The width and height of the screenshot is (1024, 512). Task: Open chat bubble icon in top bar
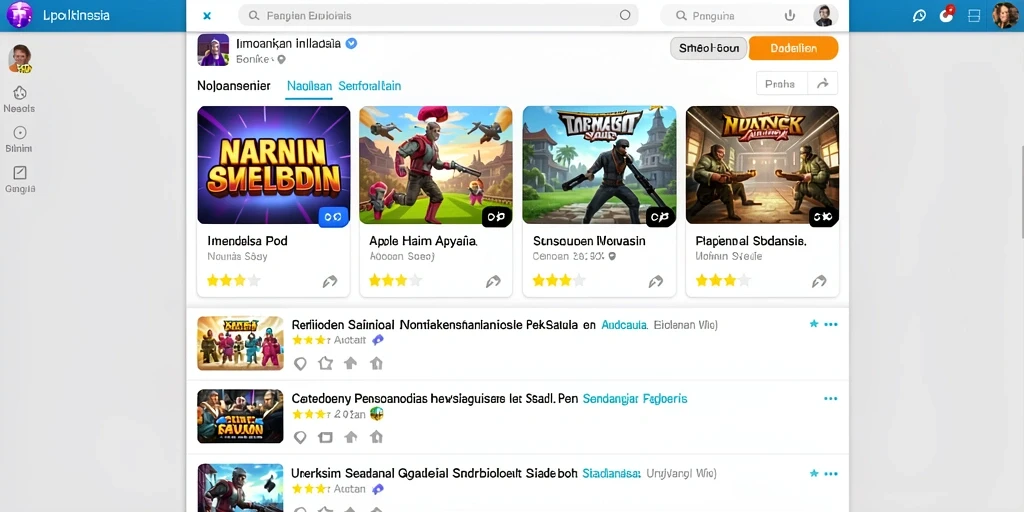(x=920, y=16)
